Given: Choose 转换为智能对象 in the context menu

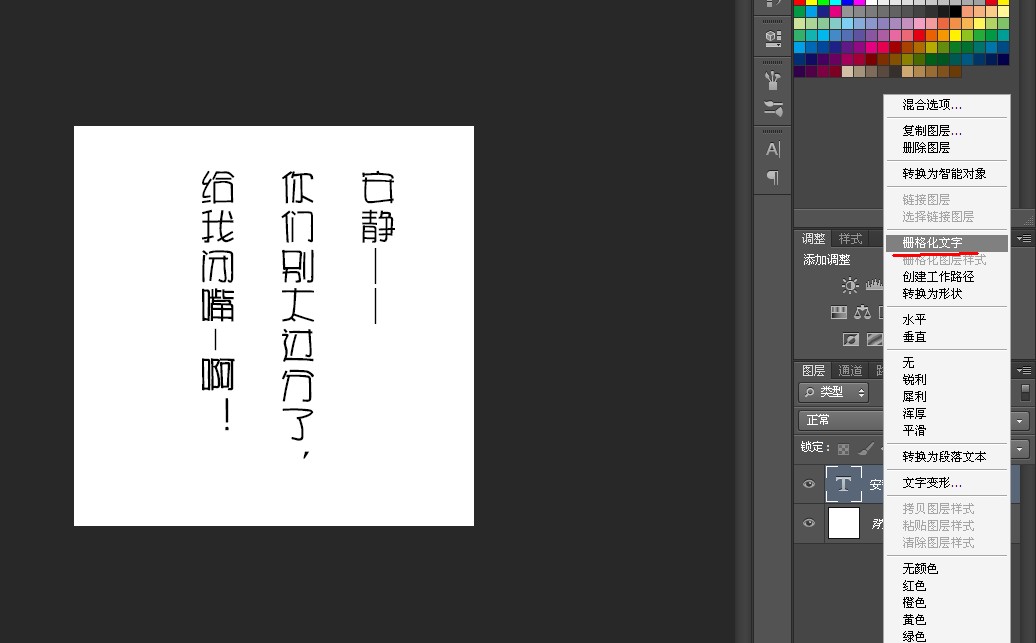Looking at the screenshot, I should [946, 174].
